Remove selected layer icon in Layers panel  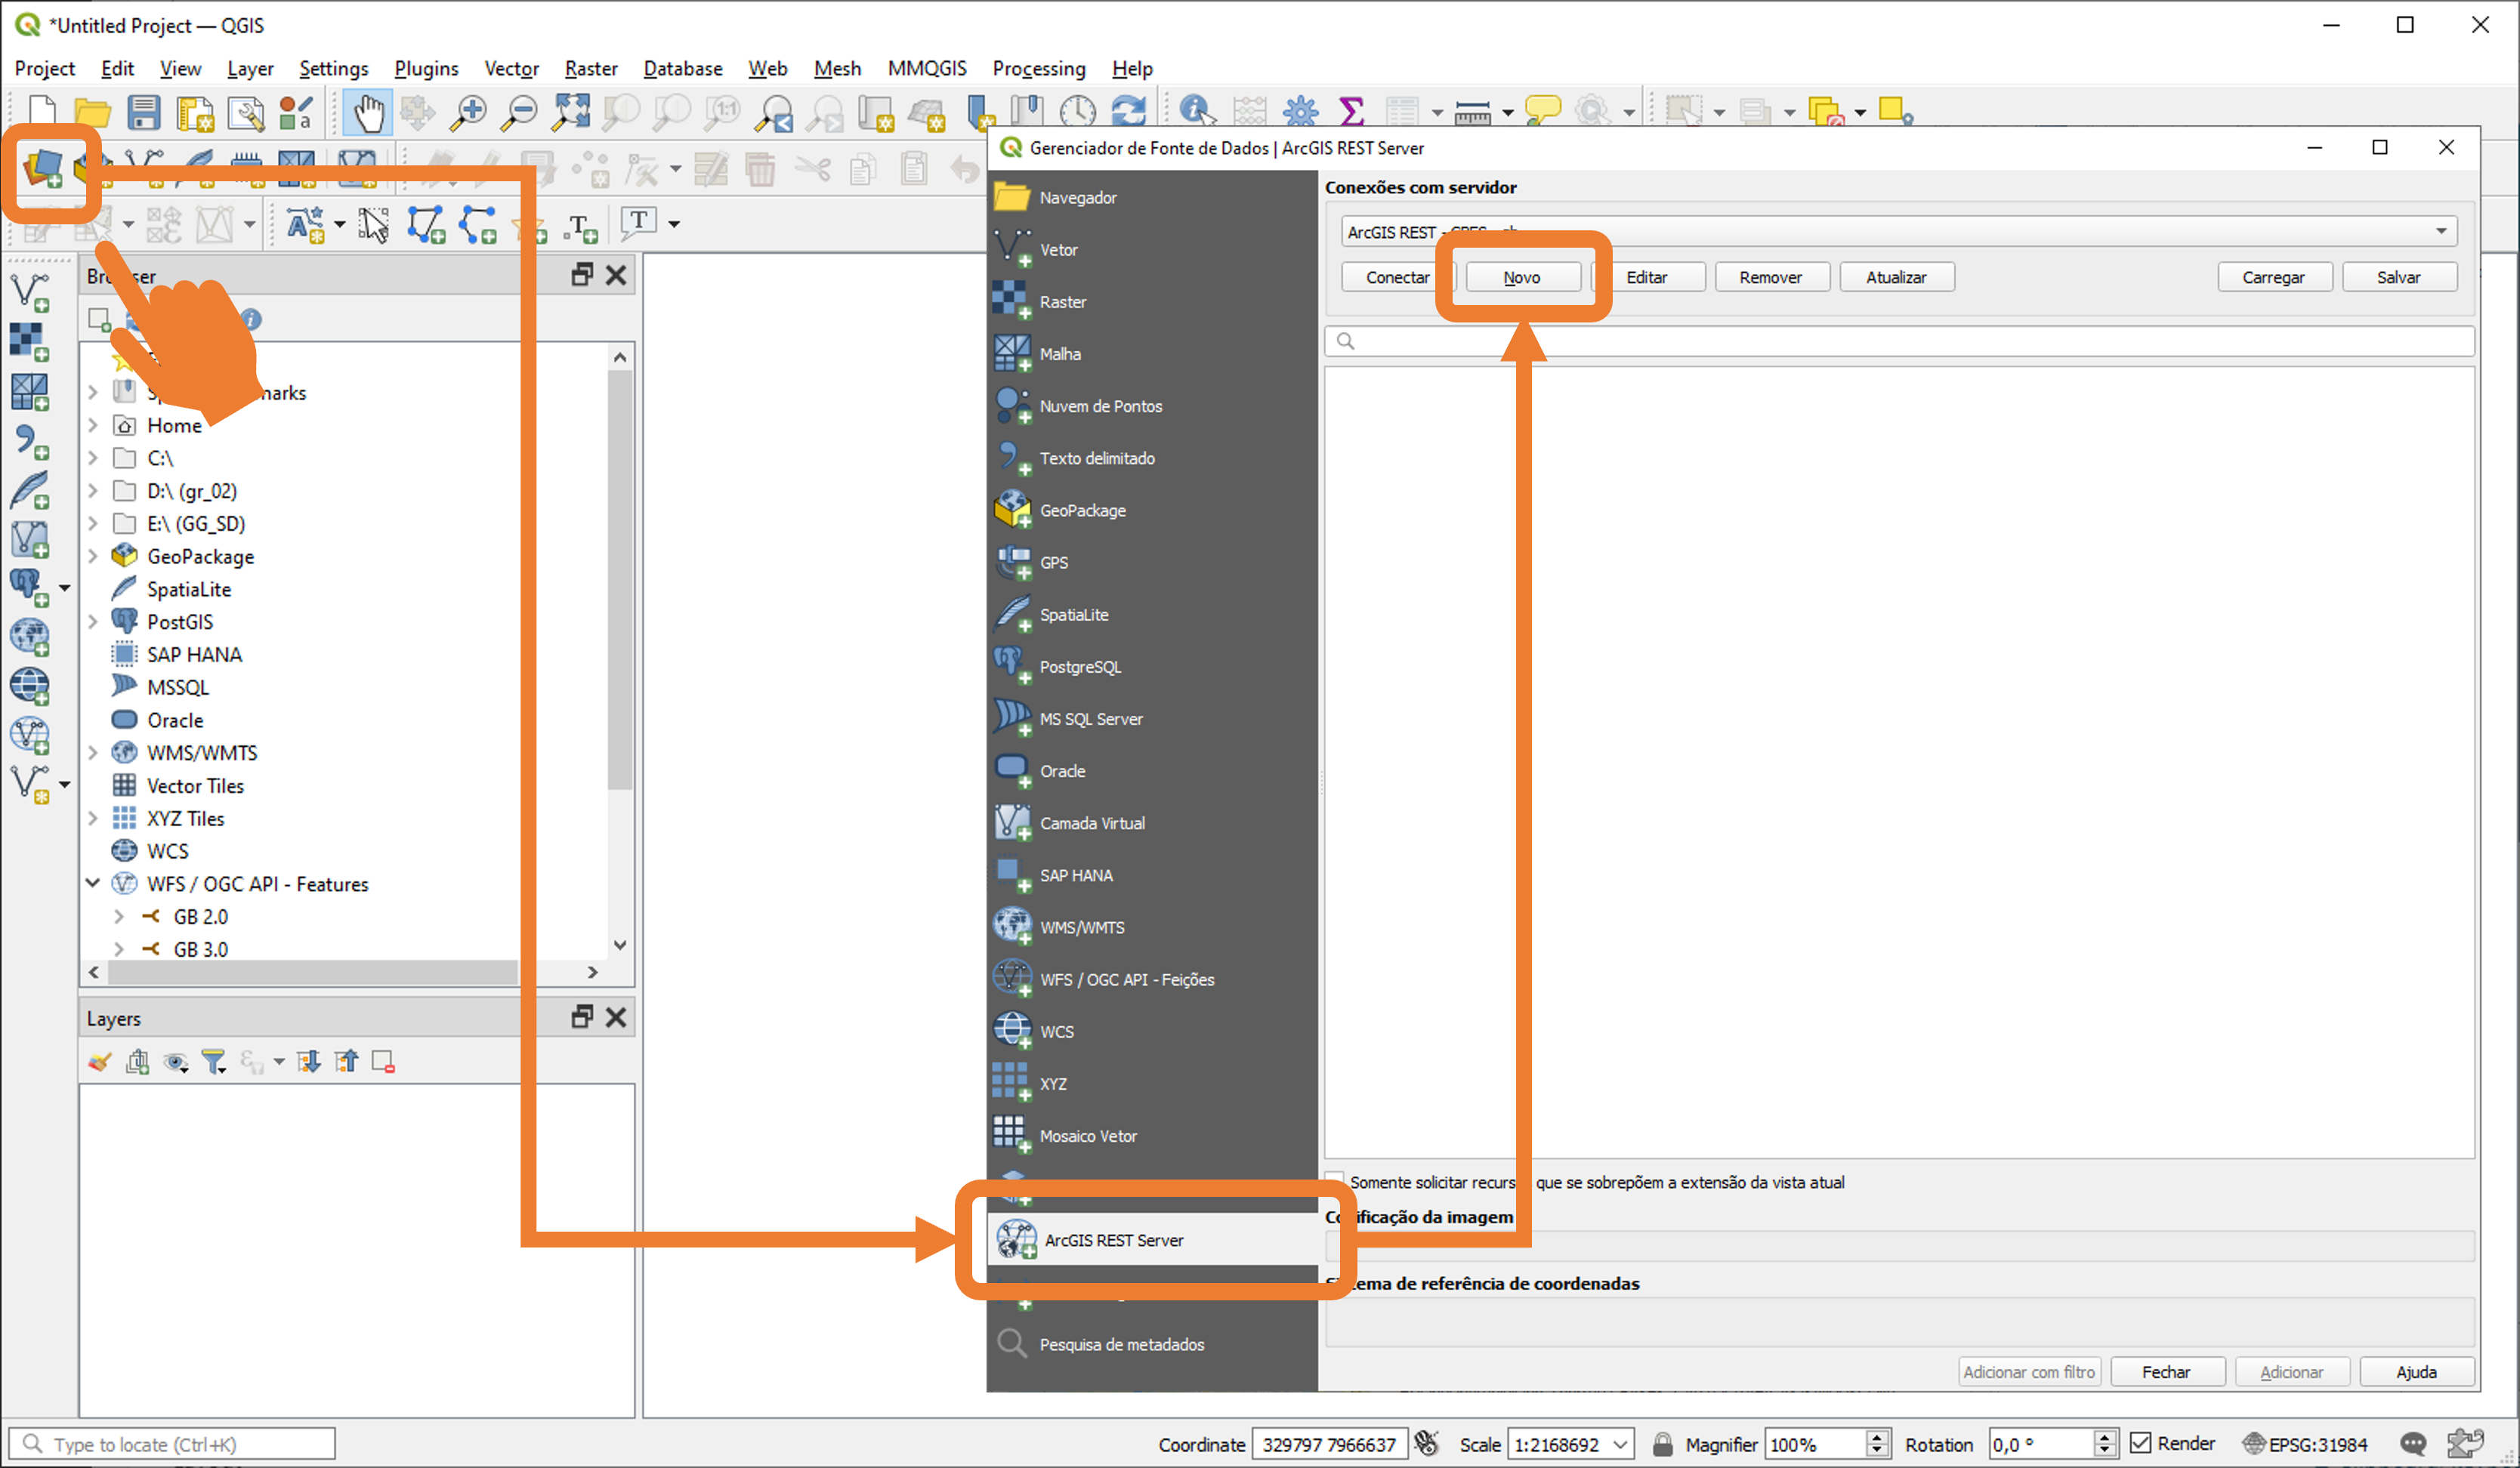point(383,1062)
